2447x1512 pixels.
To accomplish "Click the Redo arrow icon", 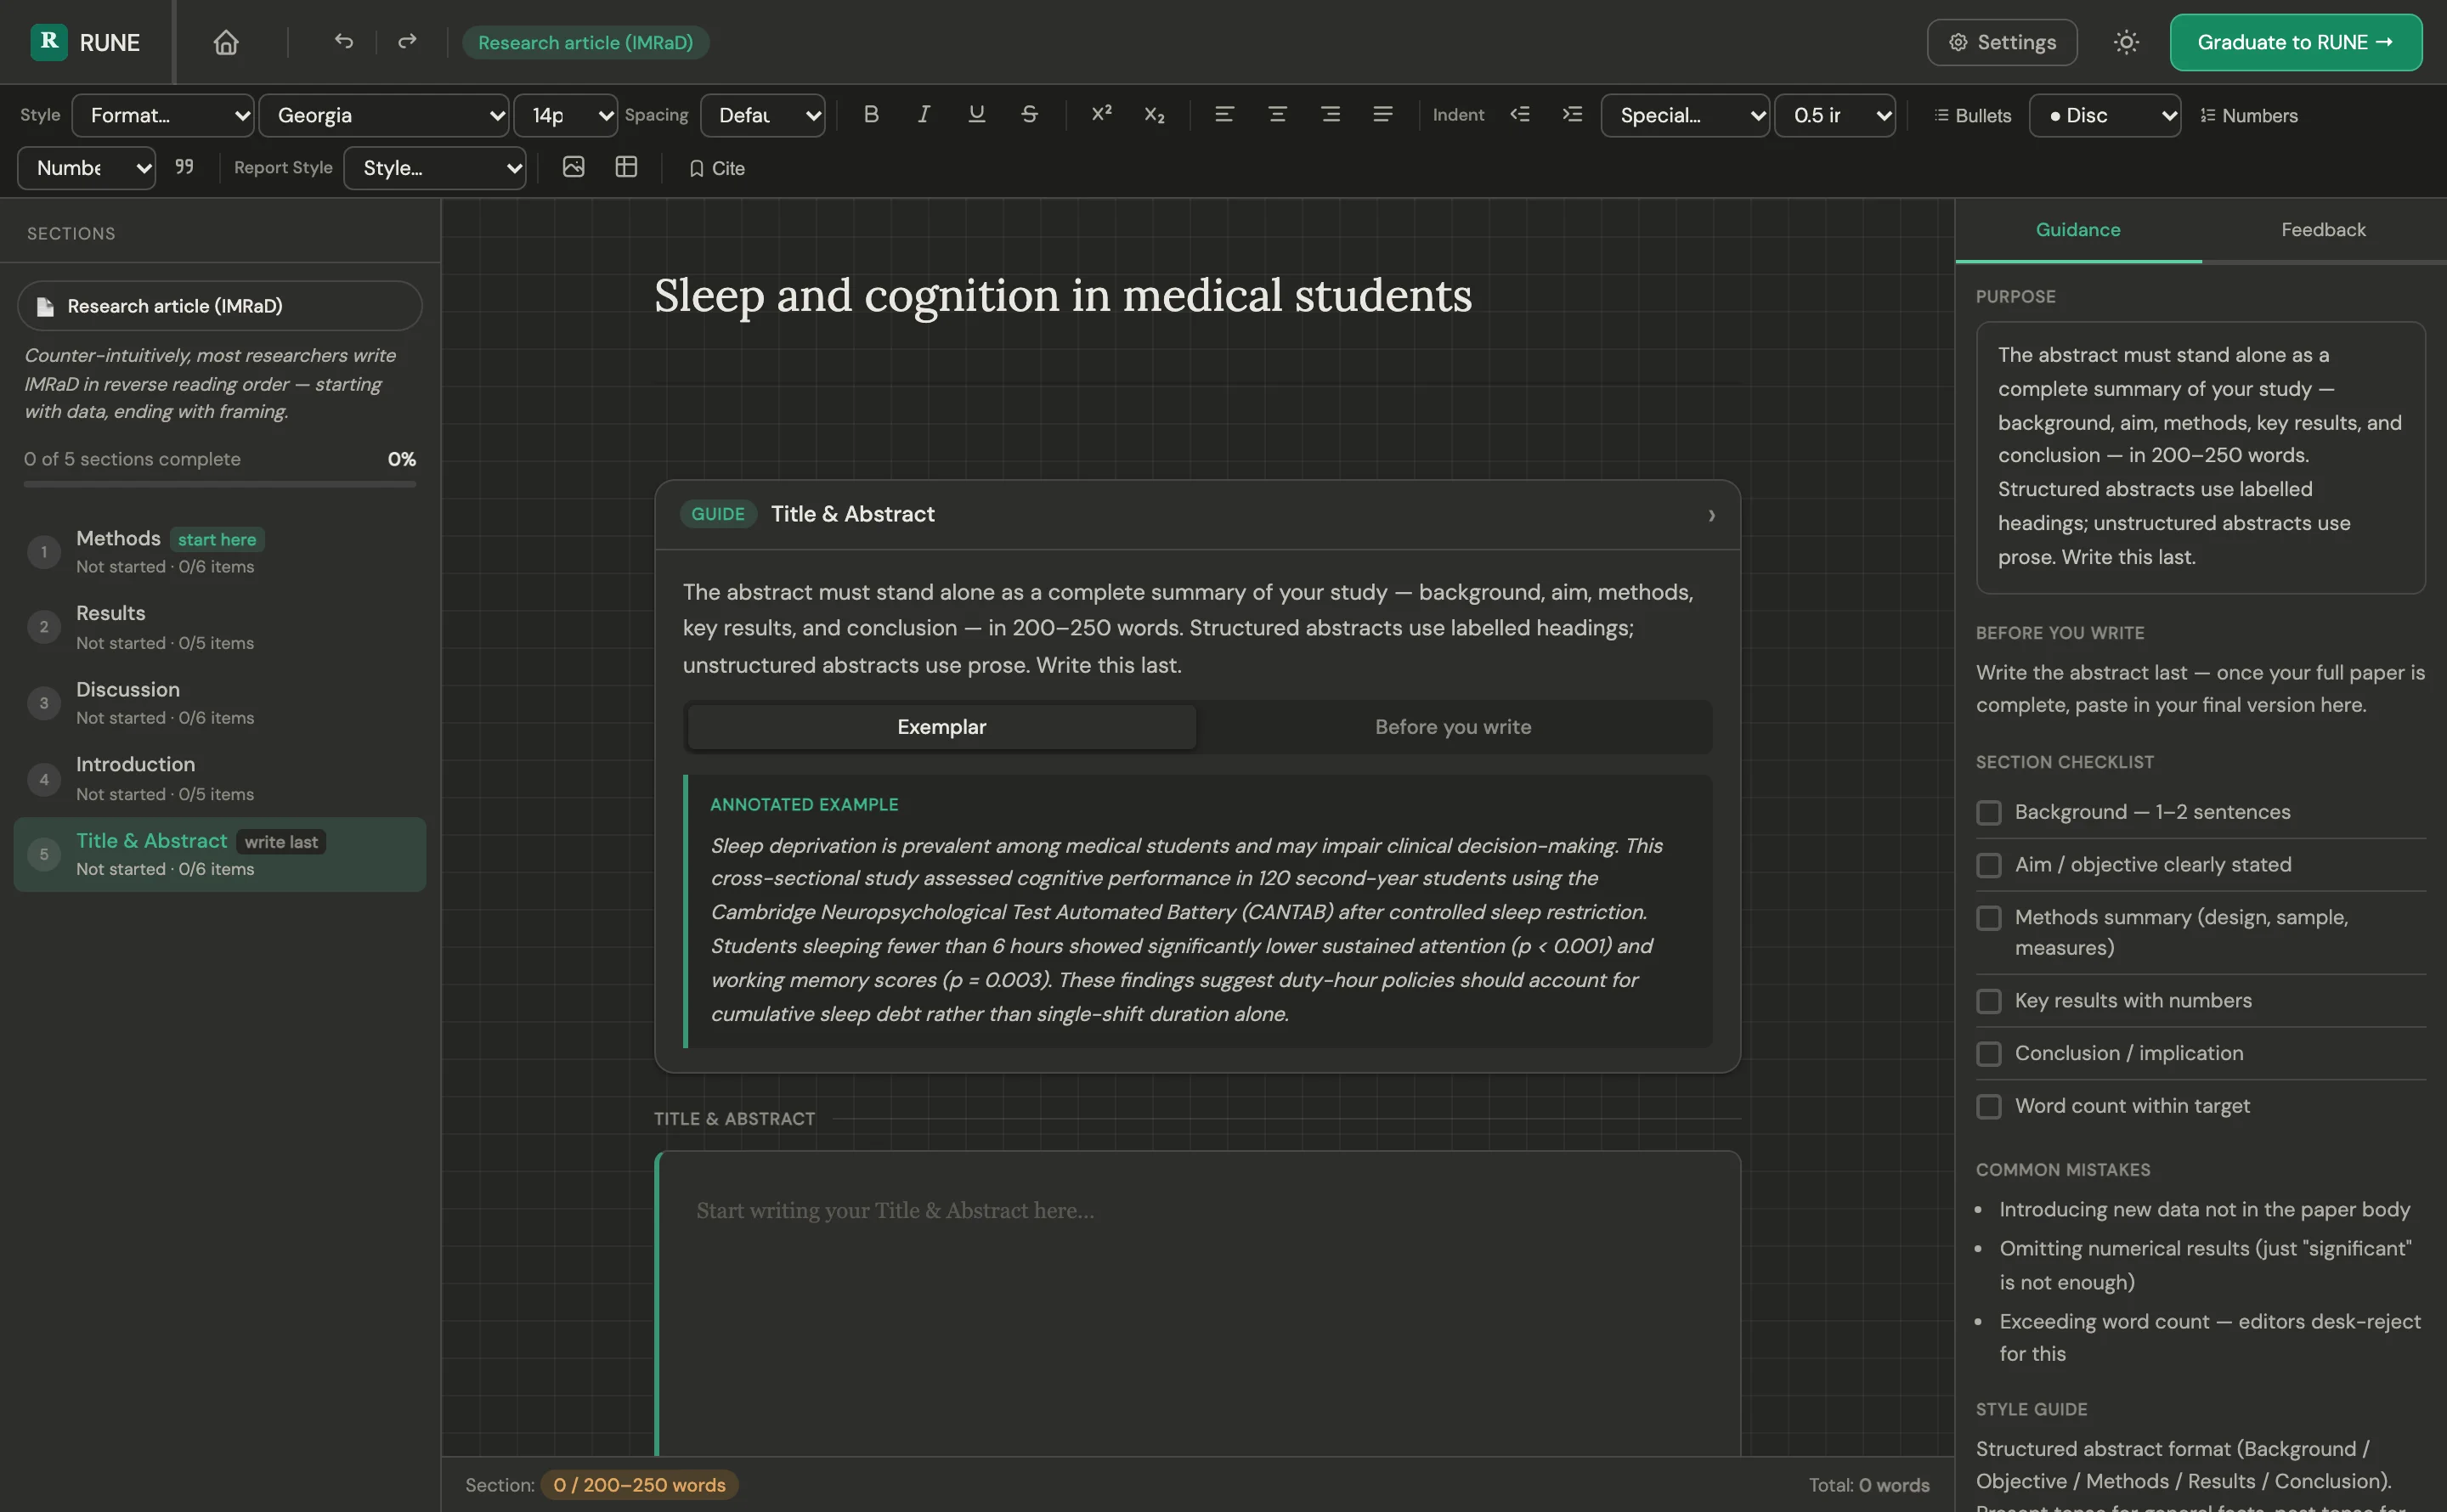I will click(x=407, y=42).
